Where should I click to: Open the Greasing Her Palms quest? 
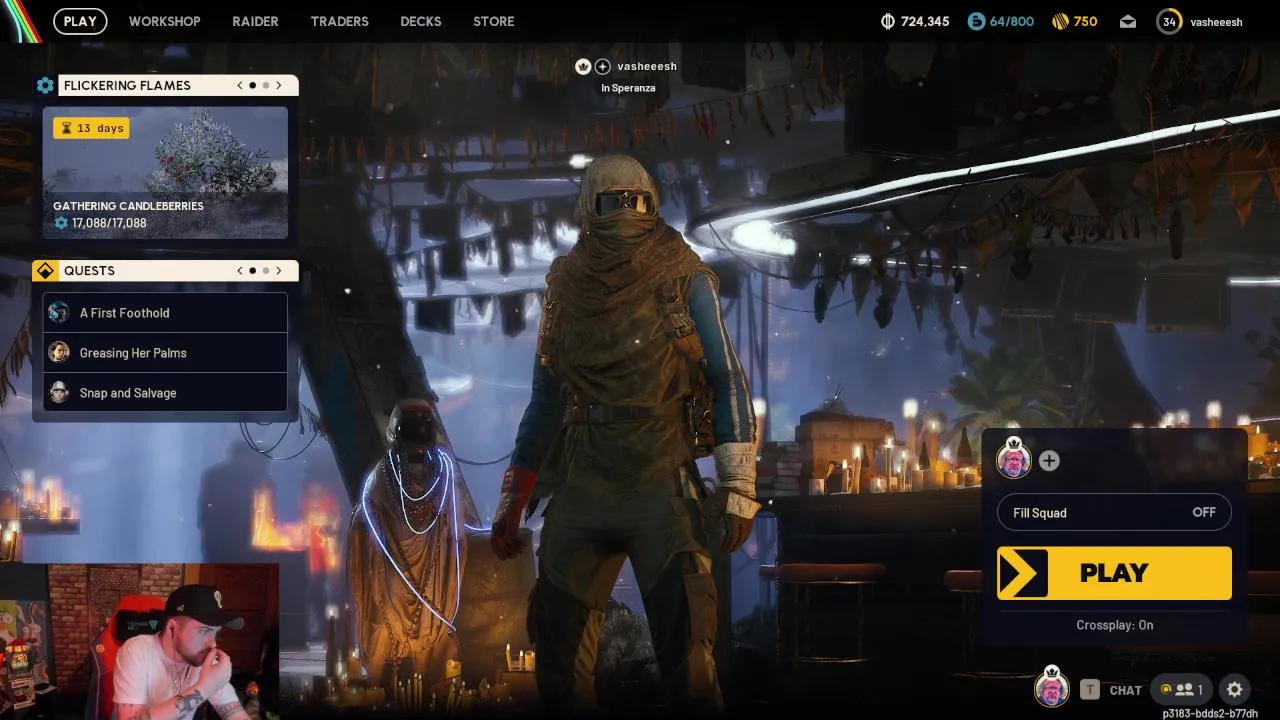[x=165, y=353]
